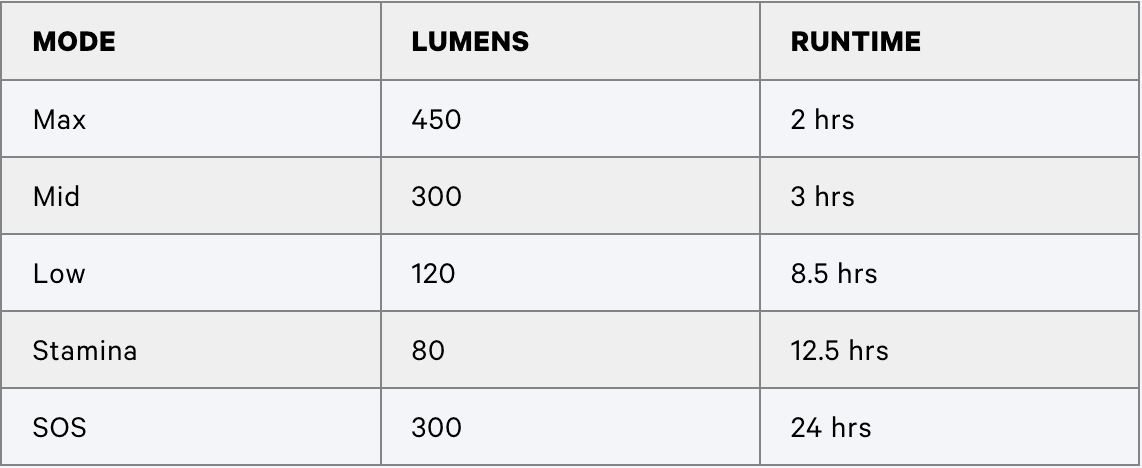Select the SOS mode cell
This screenshot has width=1142, height=468.
point(191,427)
